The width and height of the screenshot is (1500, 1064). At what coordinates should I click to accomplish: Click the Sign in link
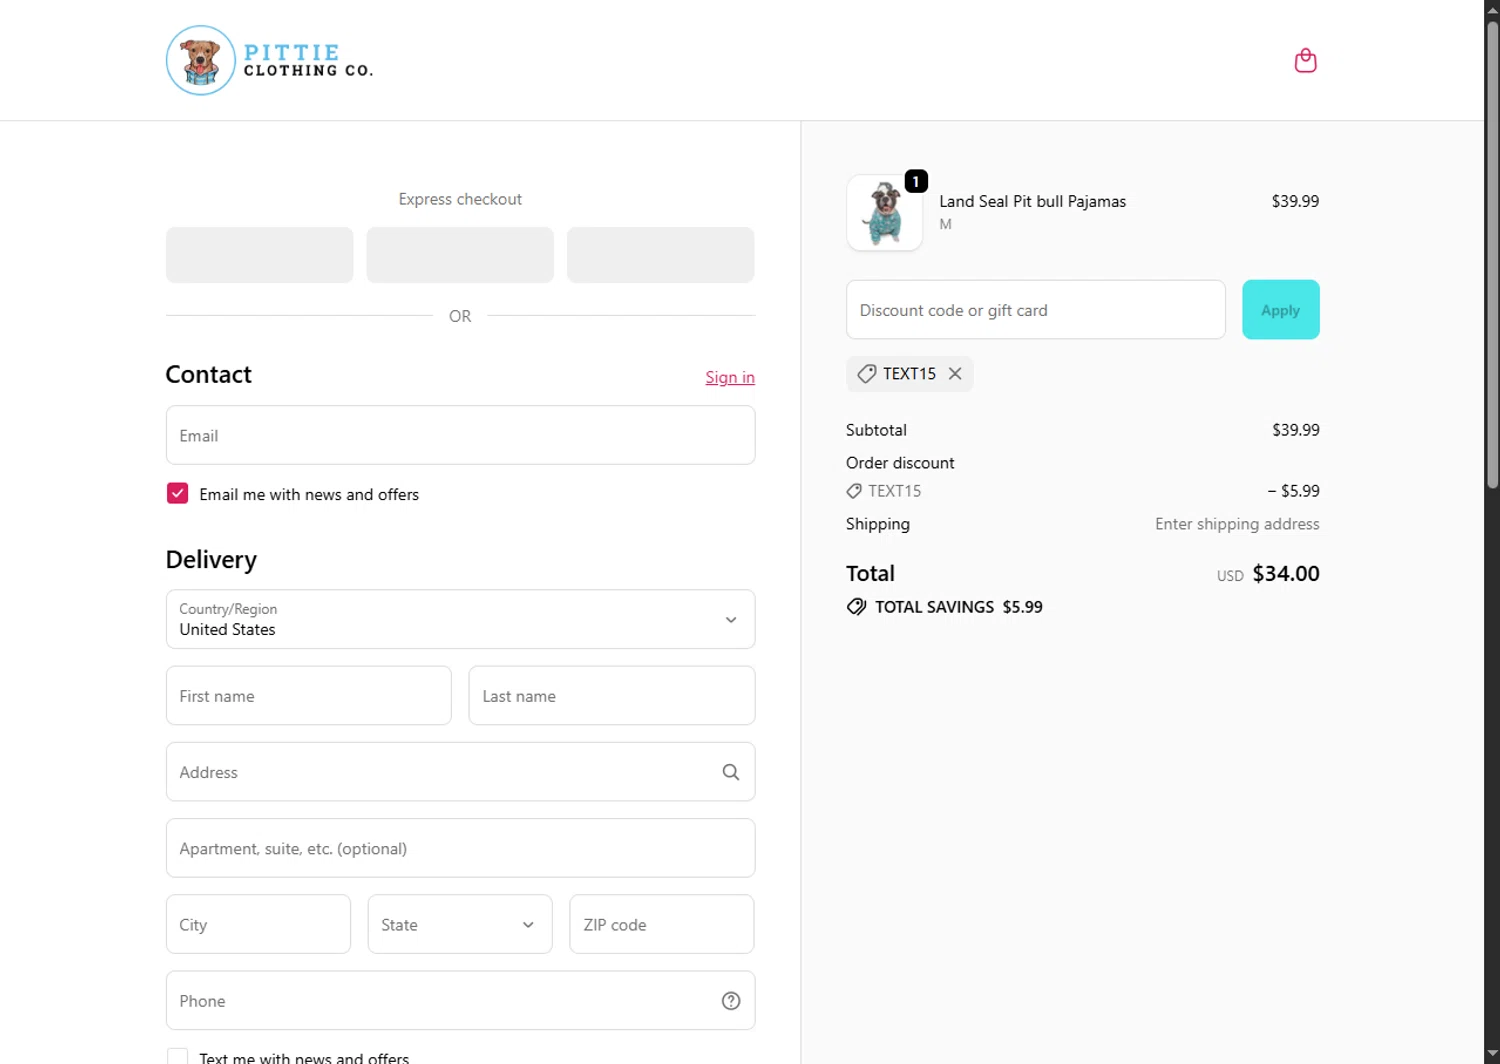click(x=730, y=377)
